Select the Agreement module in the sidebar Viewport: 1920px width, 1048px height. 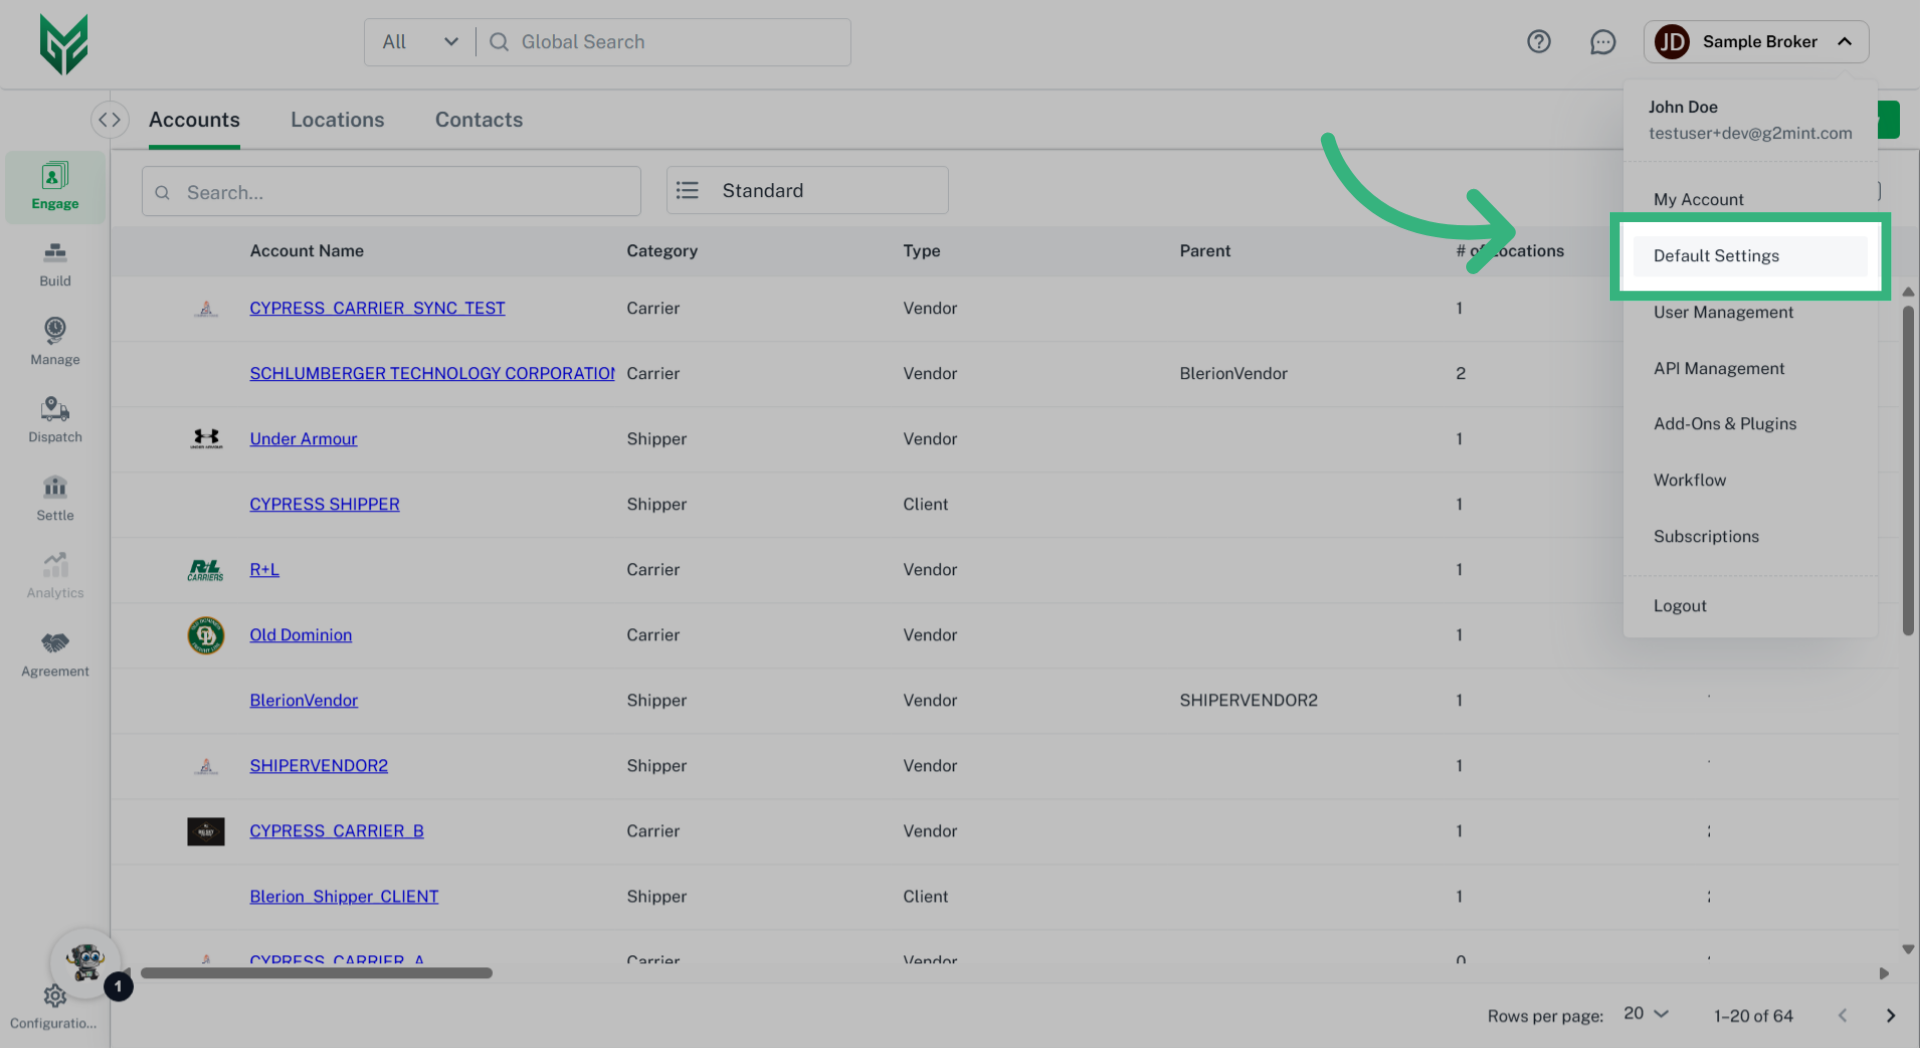coord(54,652)
